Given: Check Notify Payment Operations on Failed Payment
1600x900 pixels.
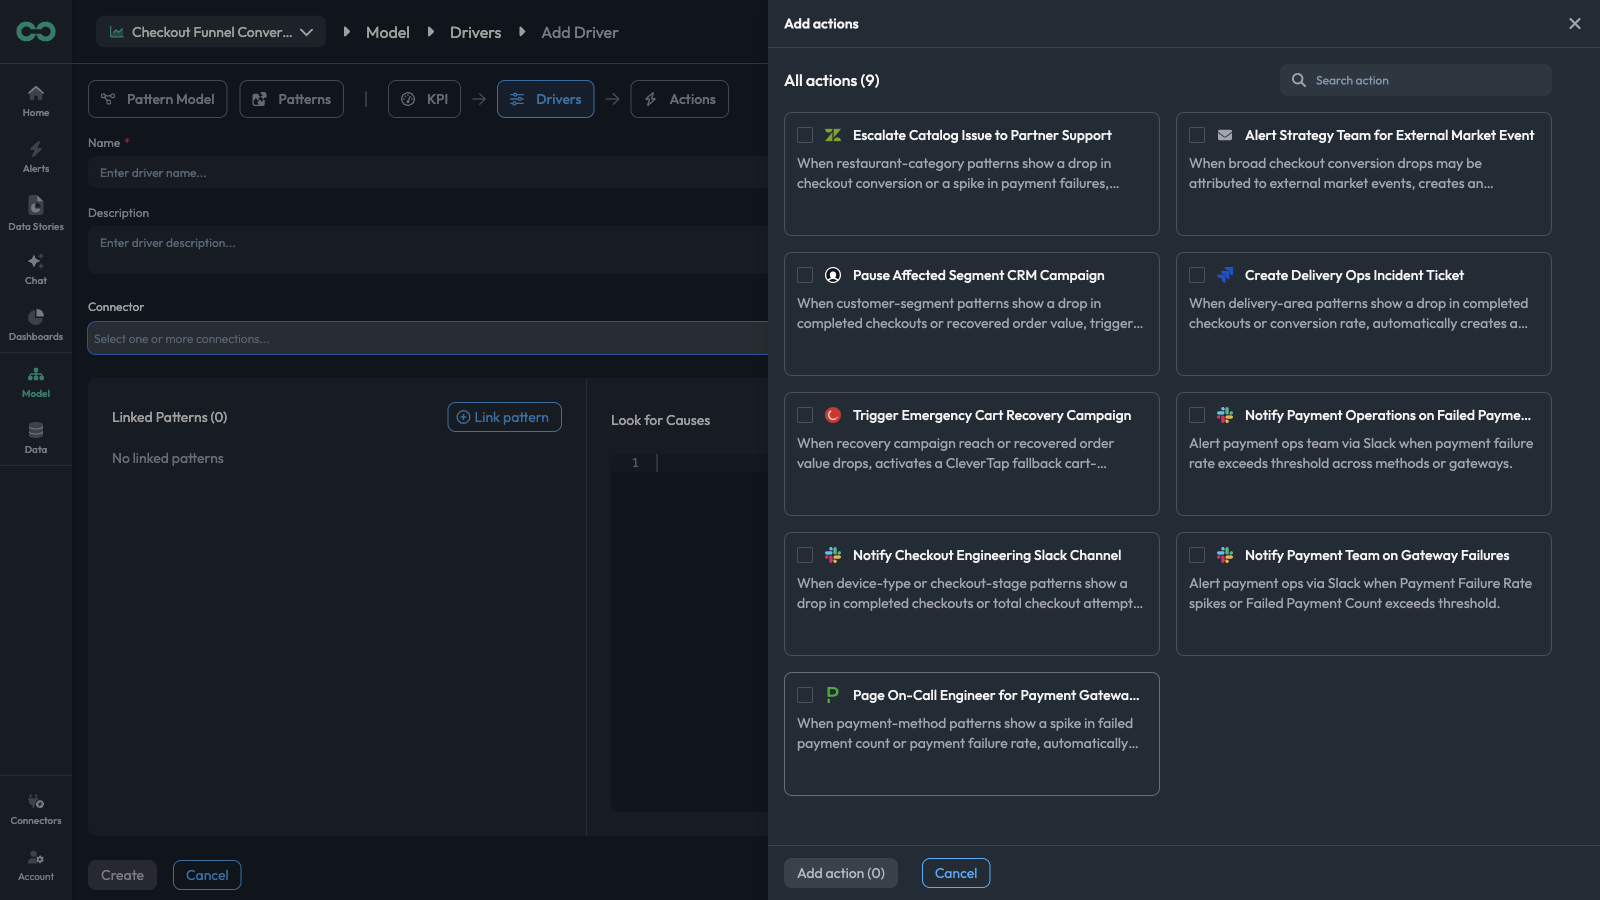Looking at the screenshot, I should (1197, 415).
